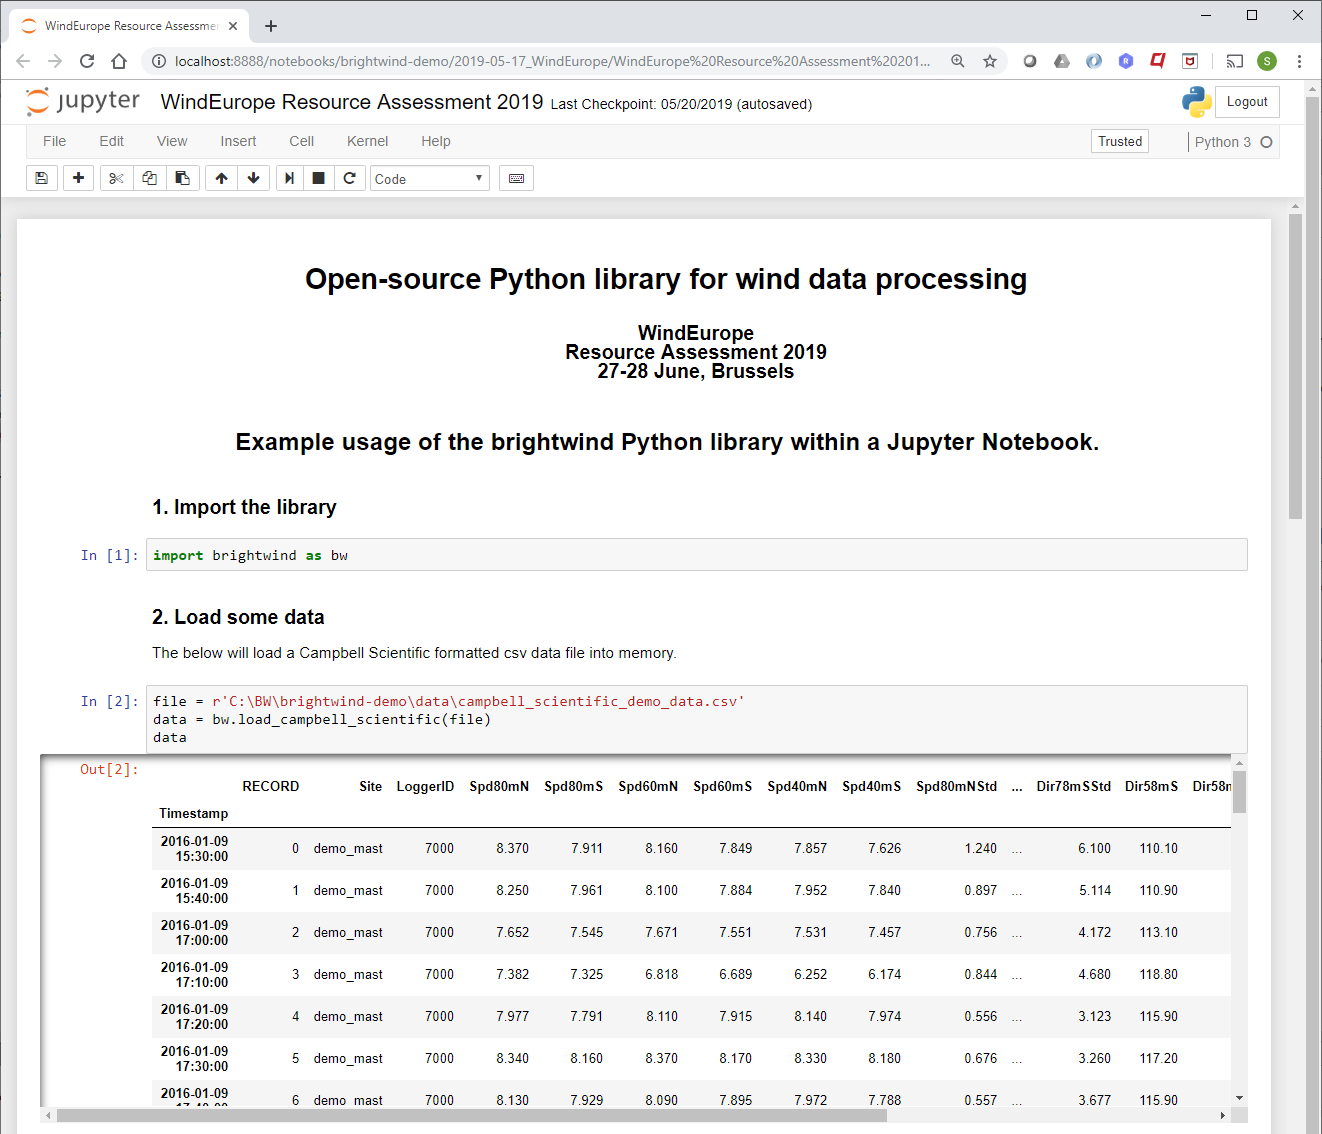
Task: Open the Insert menu
Action: 238,141
